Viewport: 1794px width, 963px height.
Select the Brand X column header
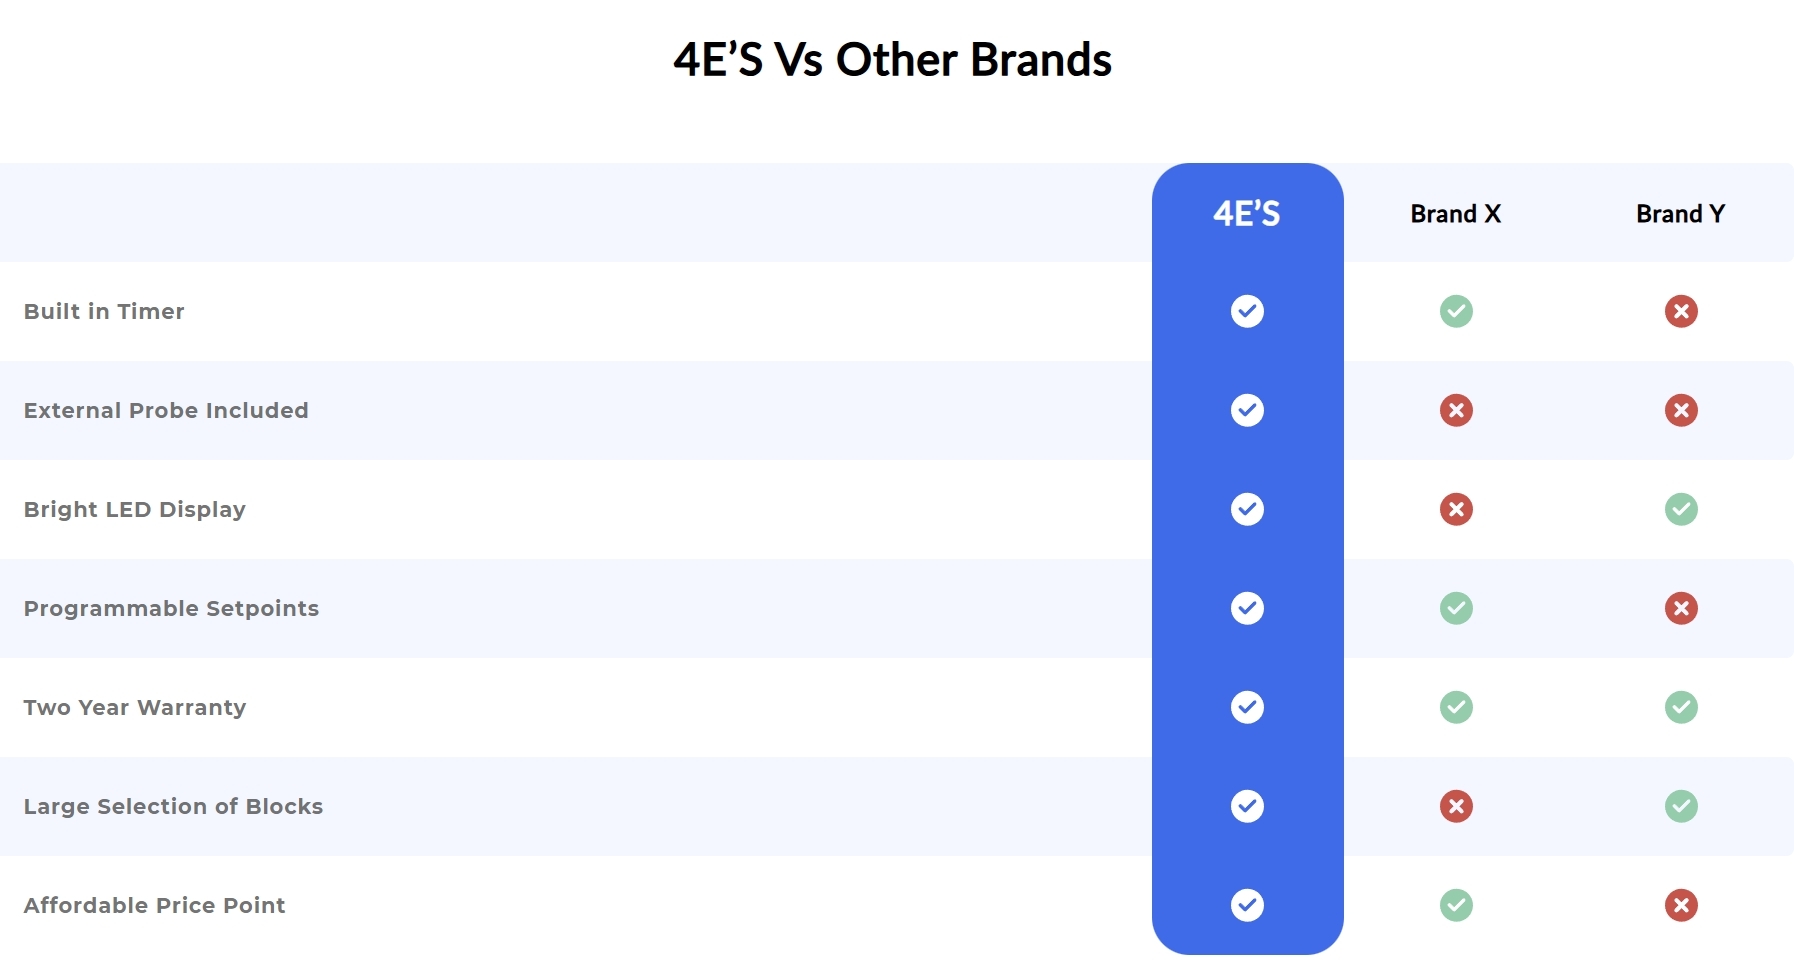[1456, 214]
